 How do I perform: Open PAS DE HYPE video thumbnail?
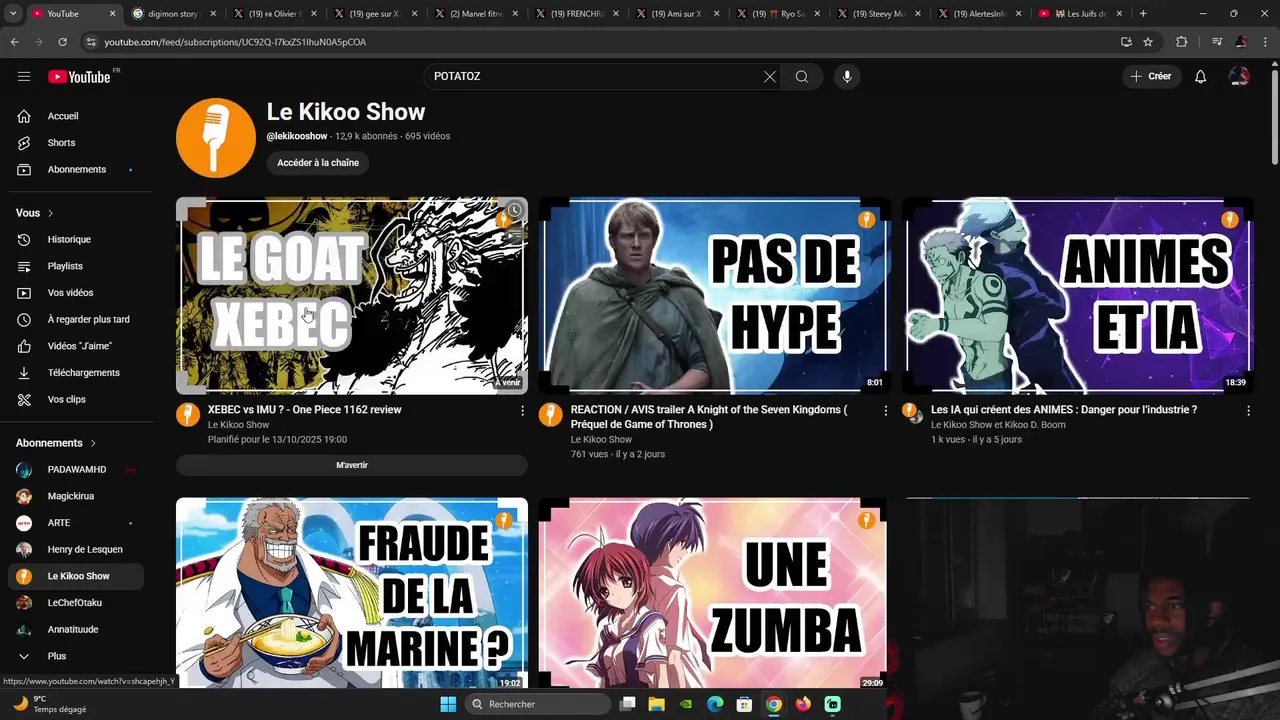point(714,296)
